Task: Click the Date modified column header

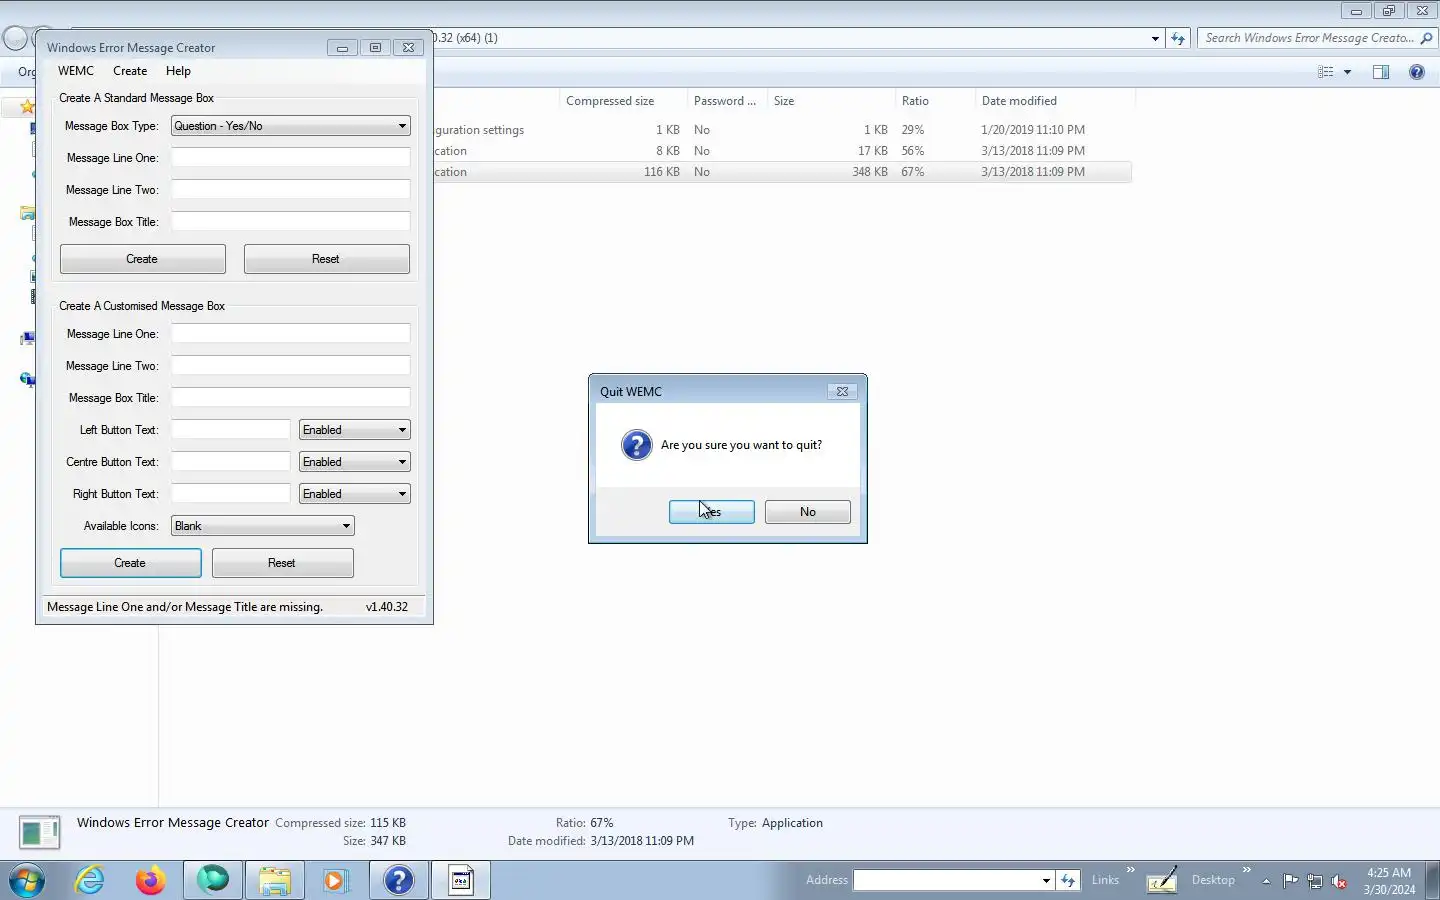Action: [x=1054, y=101]
